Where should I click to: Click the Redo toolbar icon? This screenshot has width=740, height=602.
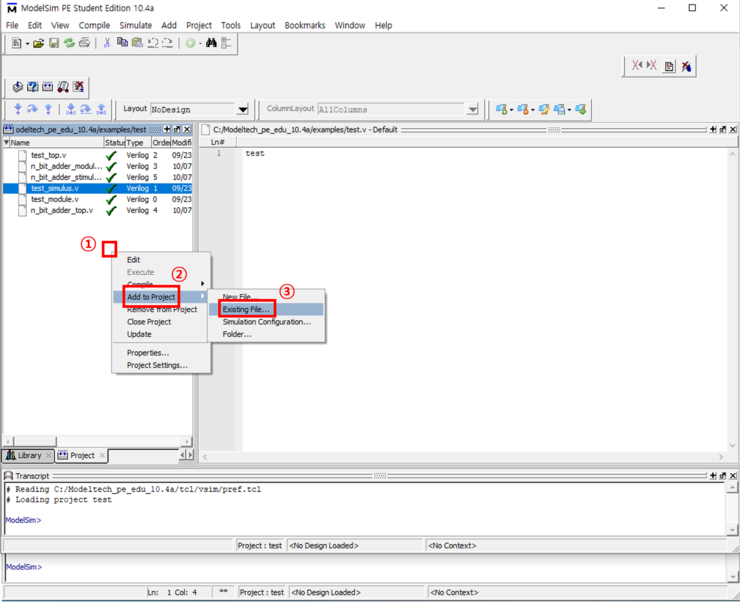[168, 43]
